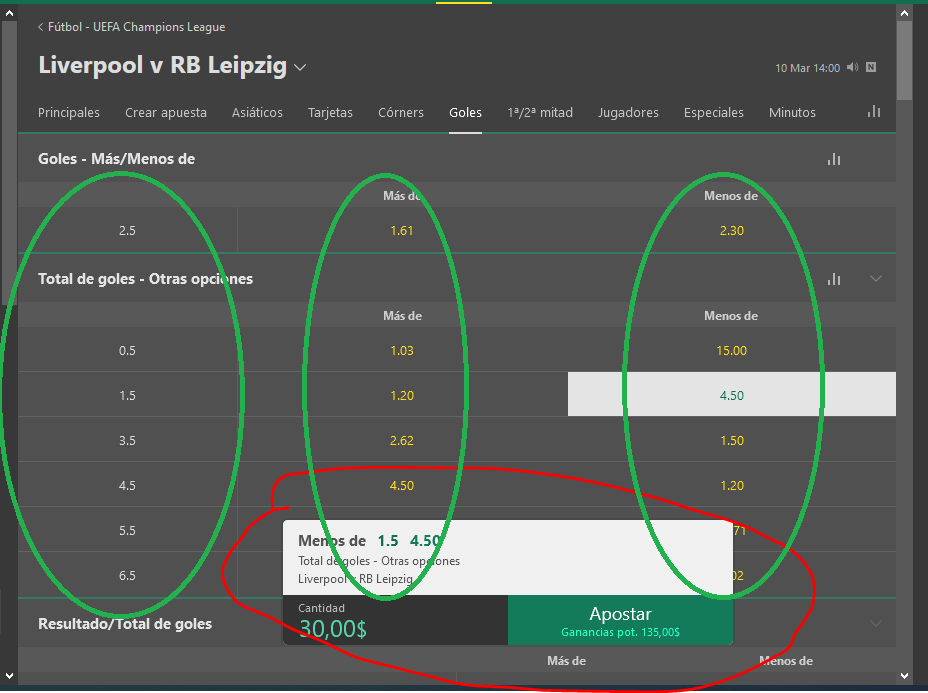The height and width of the screenshot is (693, 928).
Task: Click the right scrollbar down arrow
Action: pyautogui.click(x=904, y=675)
